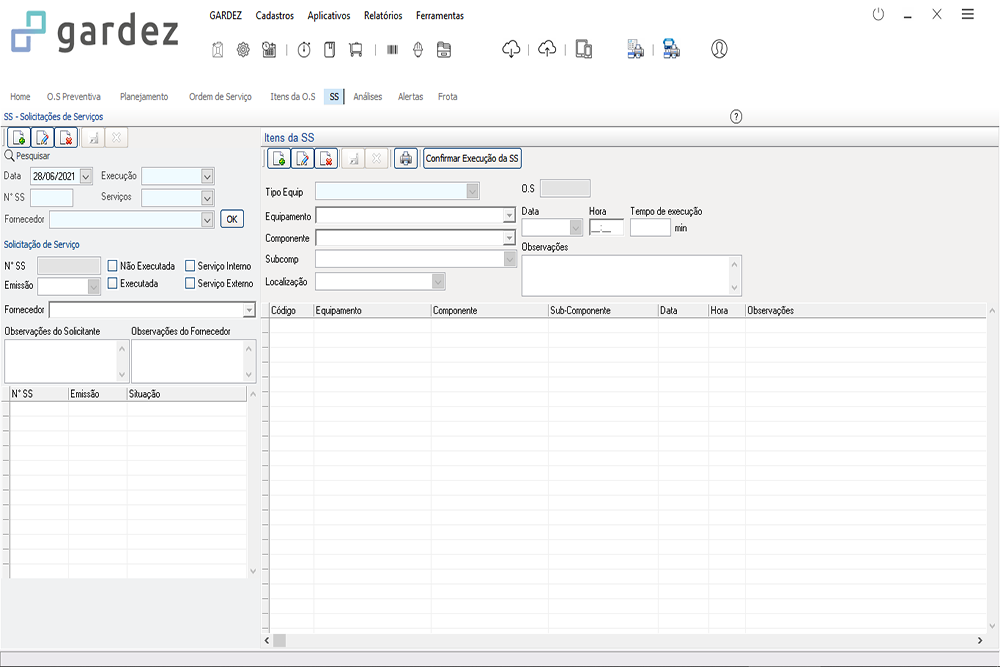This screenshot has height=667, width=1000.
Task: Enable the Serviço Externo checkbox
Action: pyautogui.click(x=190, y=283)
